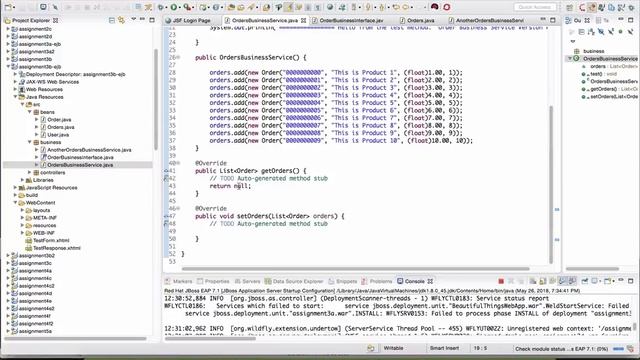640x360 pixels.
Task: Click the Console horizontal scrollbar
Action: click(x=210, y=338)
